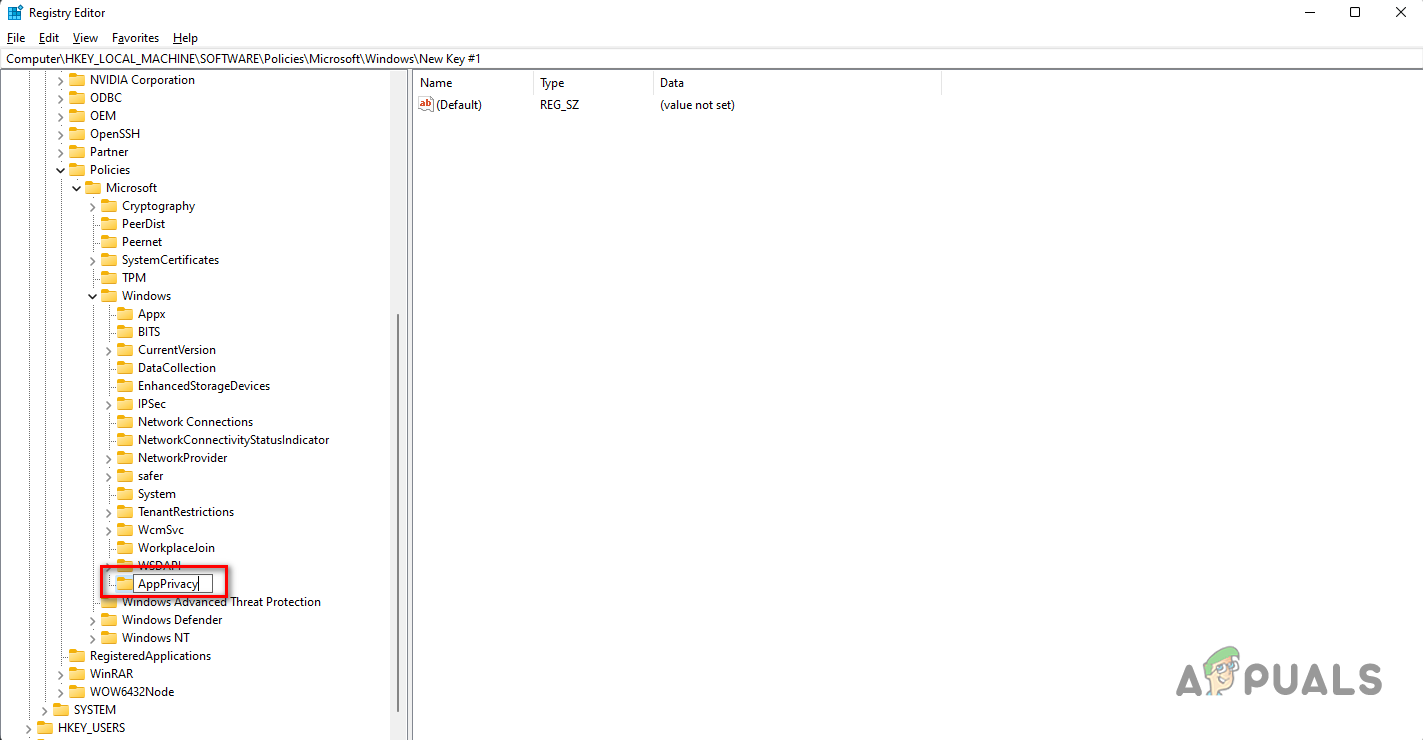Open the Favorites menu

135,38
